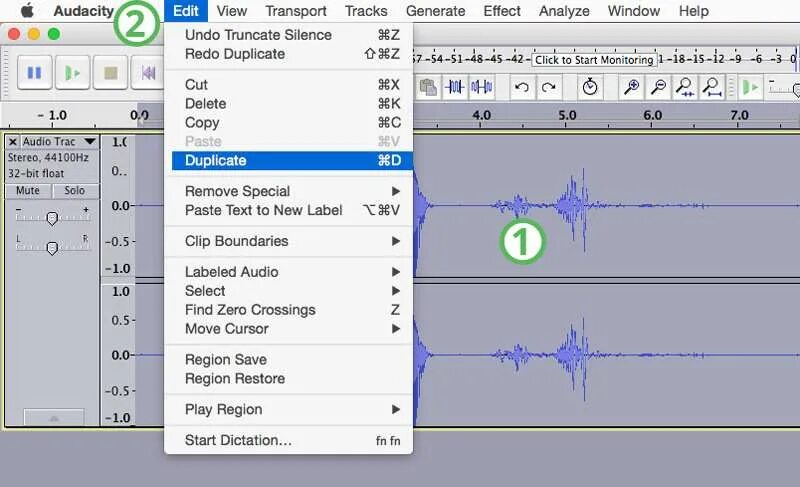Select Cut from Edit menu
The image size is (800, 487).
point(289,84)
